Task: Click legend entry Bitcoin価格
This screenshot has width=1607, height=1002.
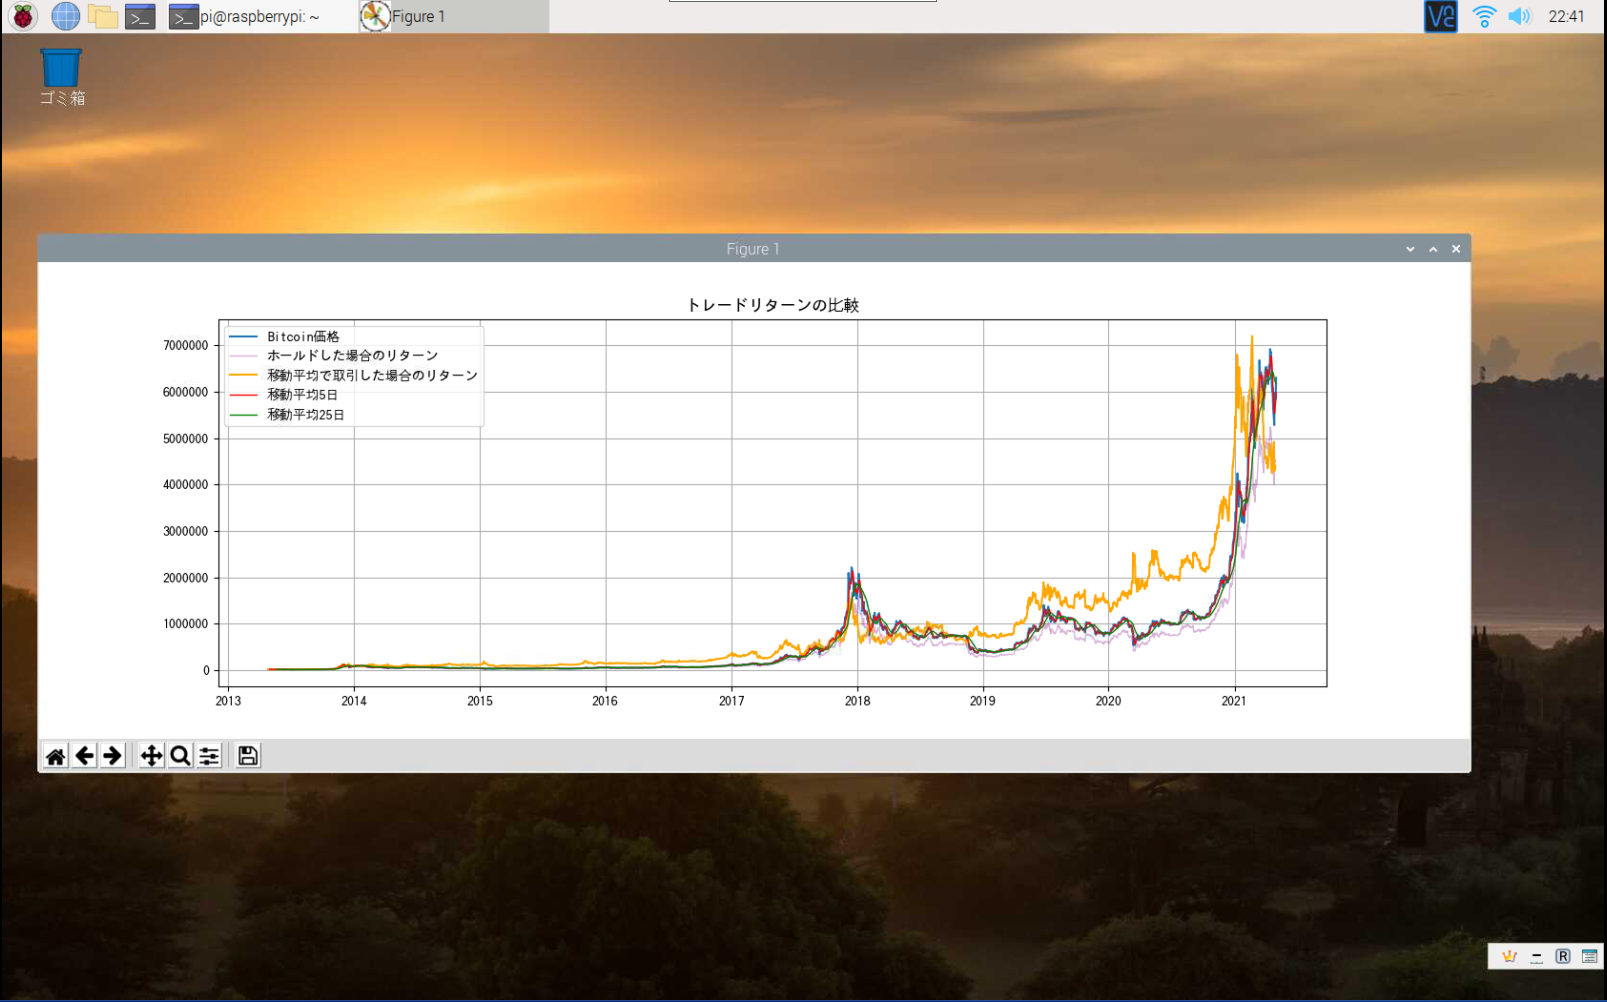Action: pos(303,337)
